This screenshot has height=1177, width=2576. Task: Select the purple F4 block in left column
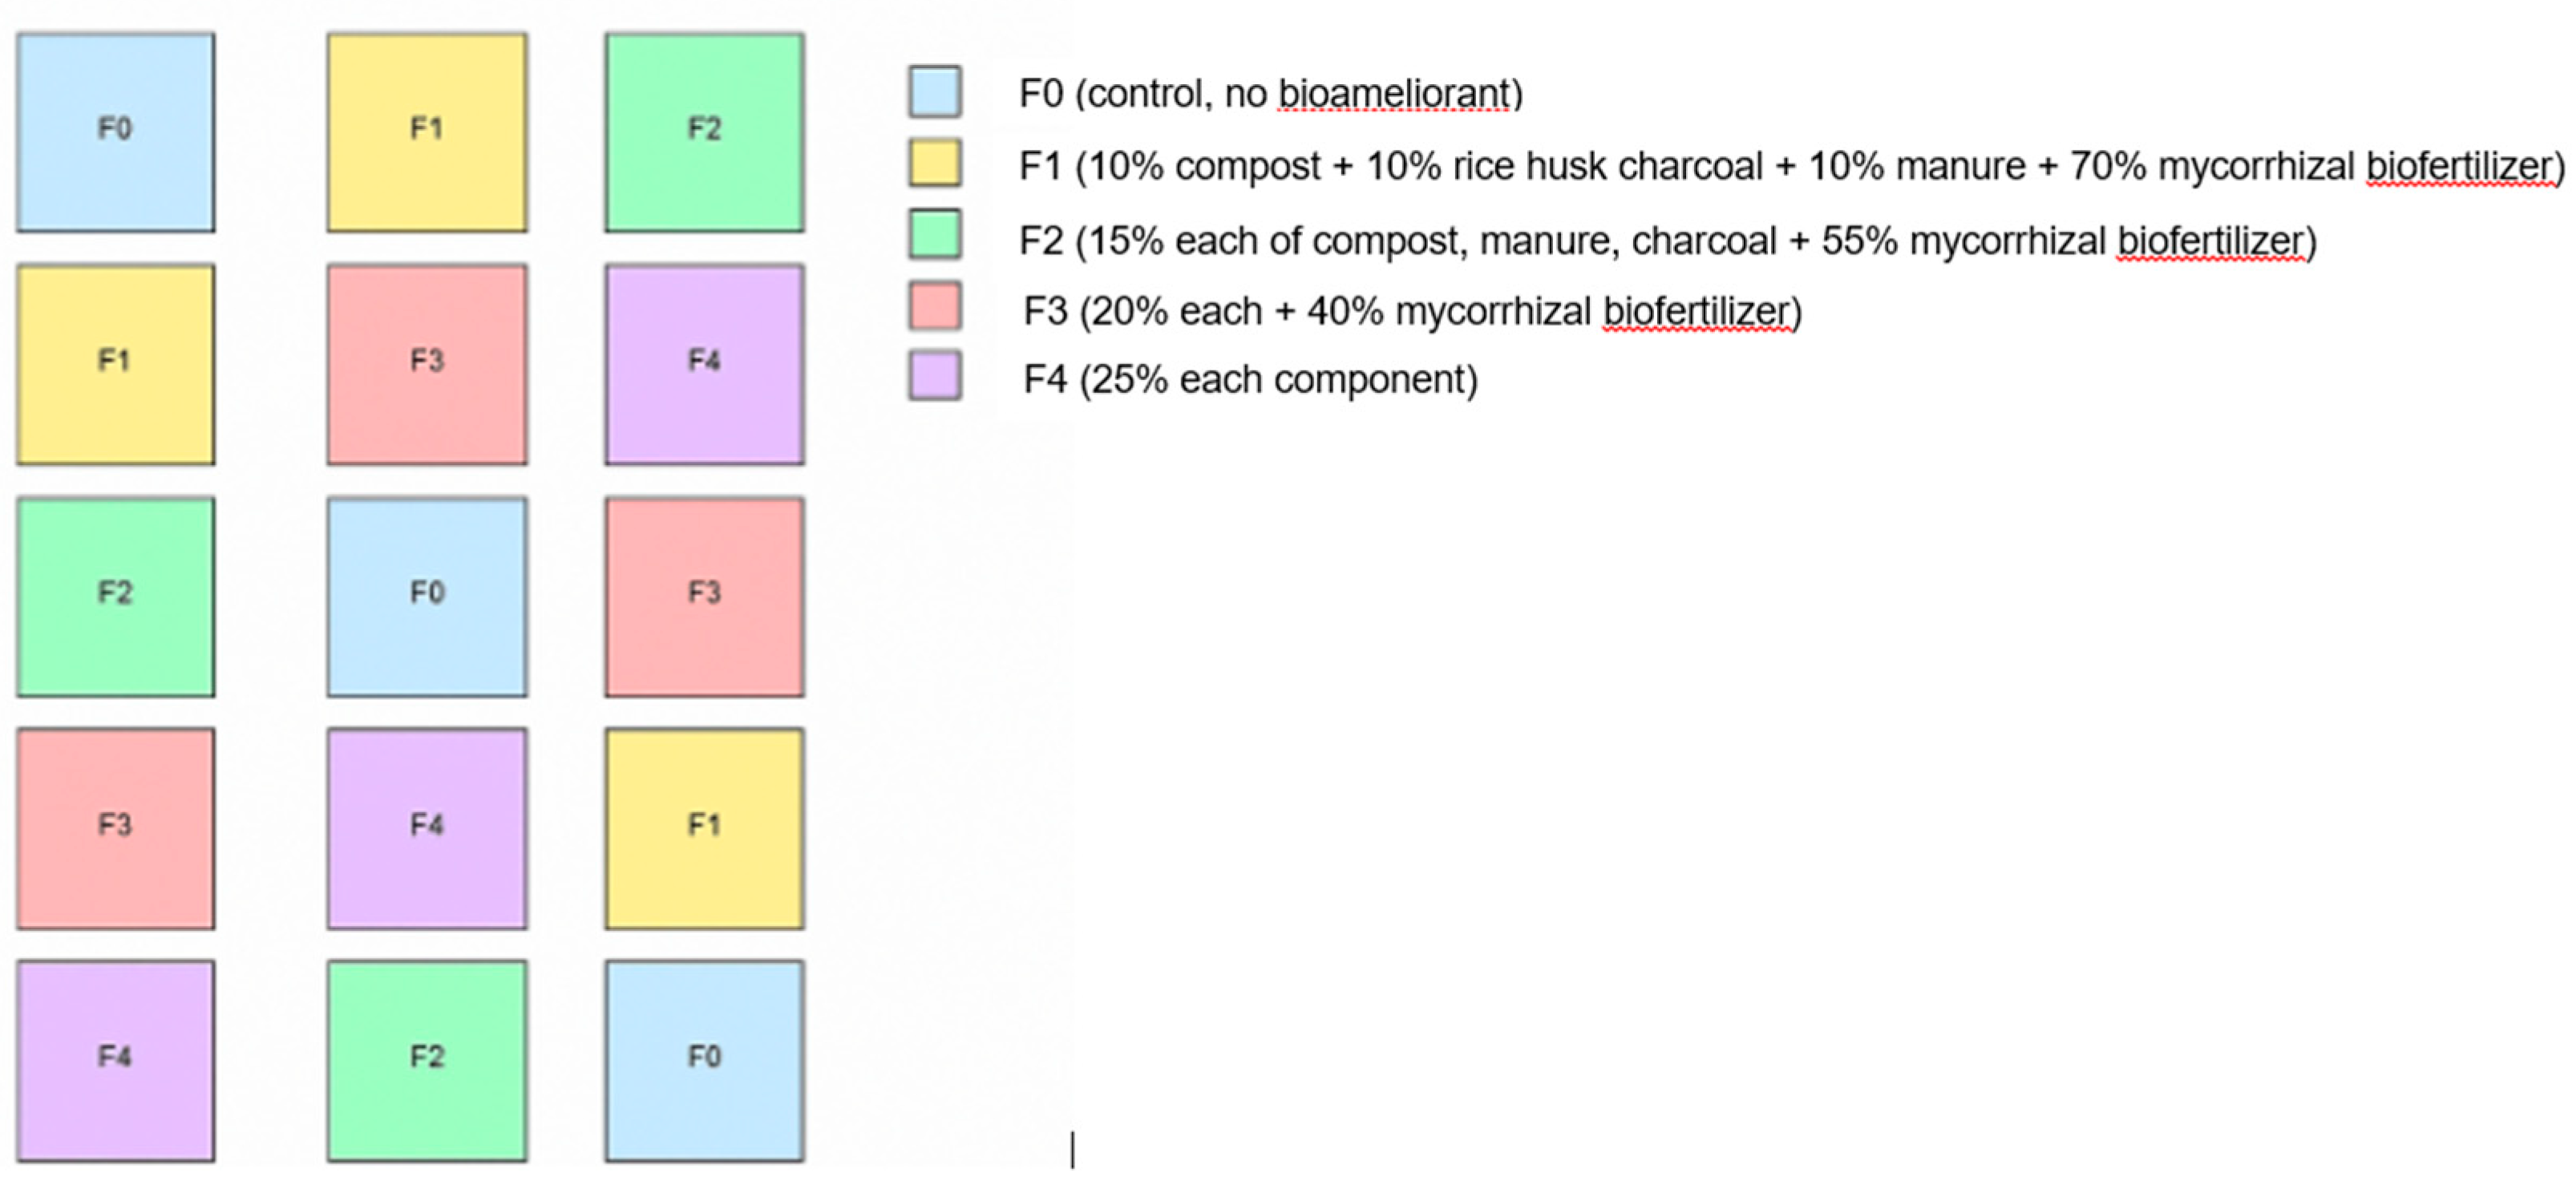[115, 1060]
